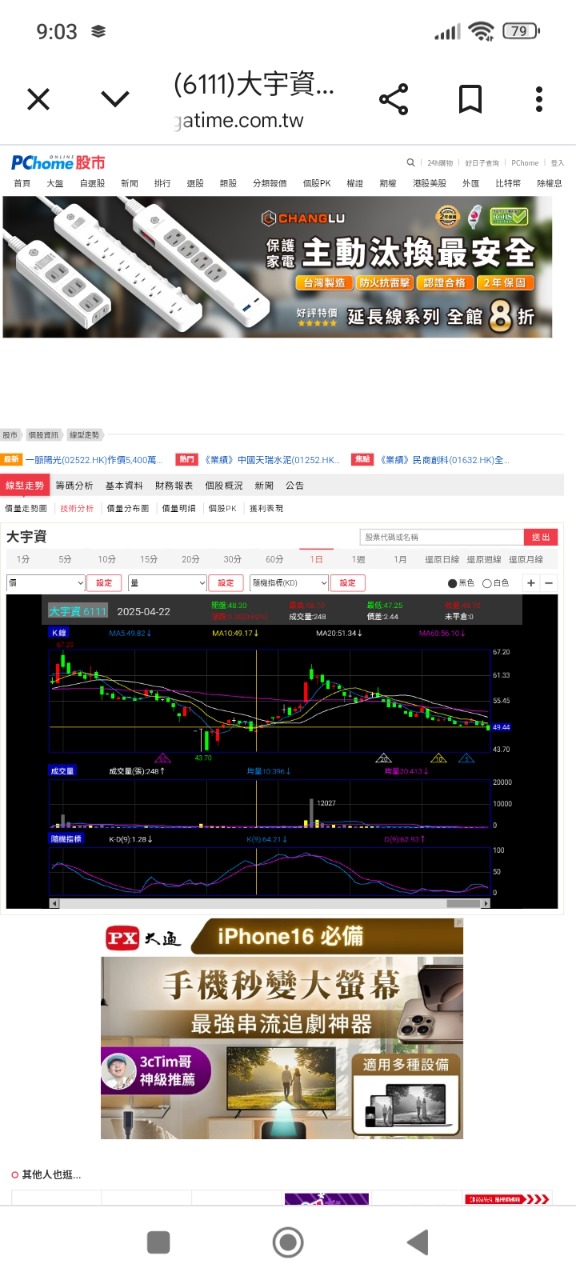Switch to 個股概況 tab
The width and height of the screenshot is (576, 1280).
224,485
